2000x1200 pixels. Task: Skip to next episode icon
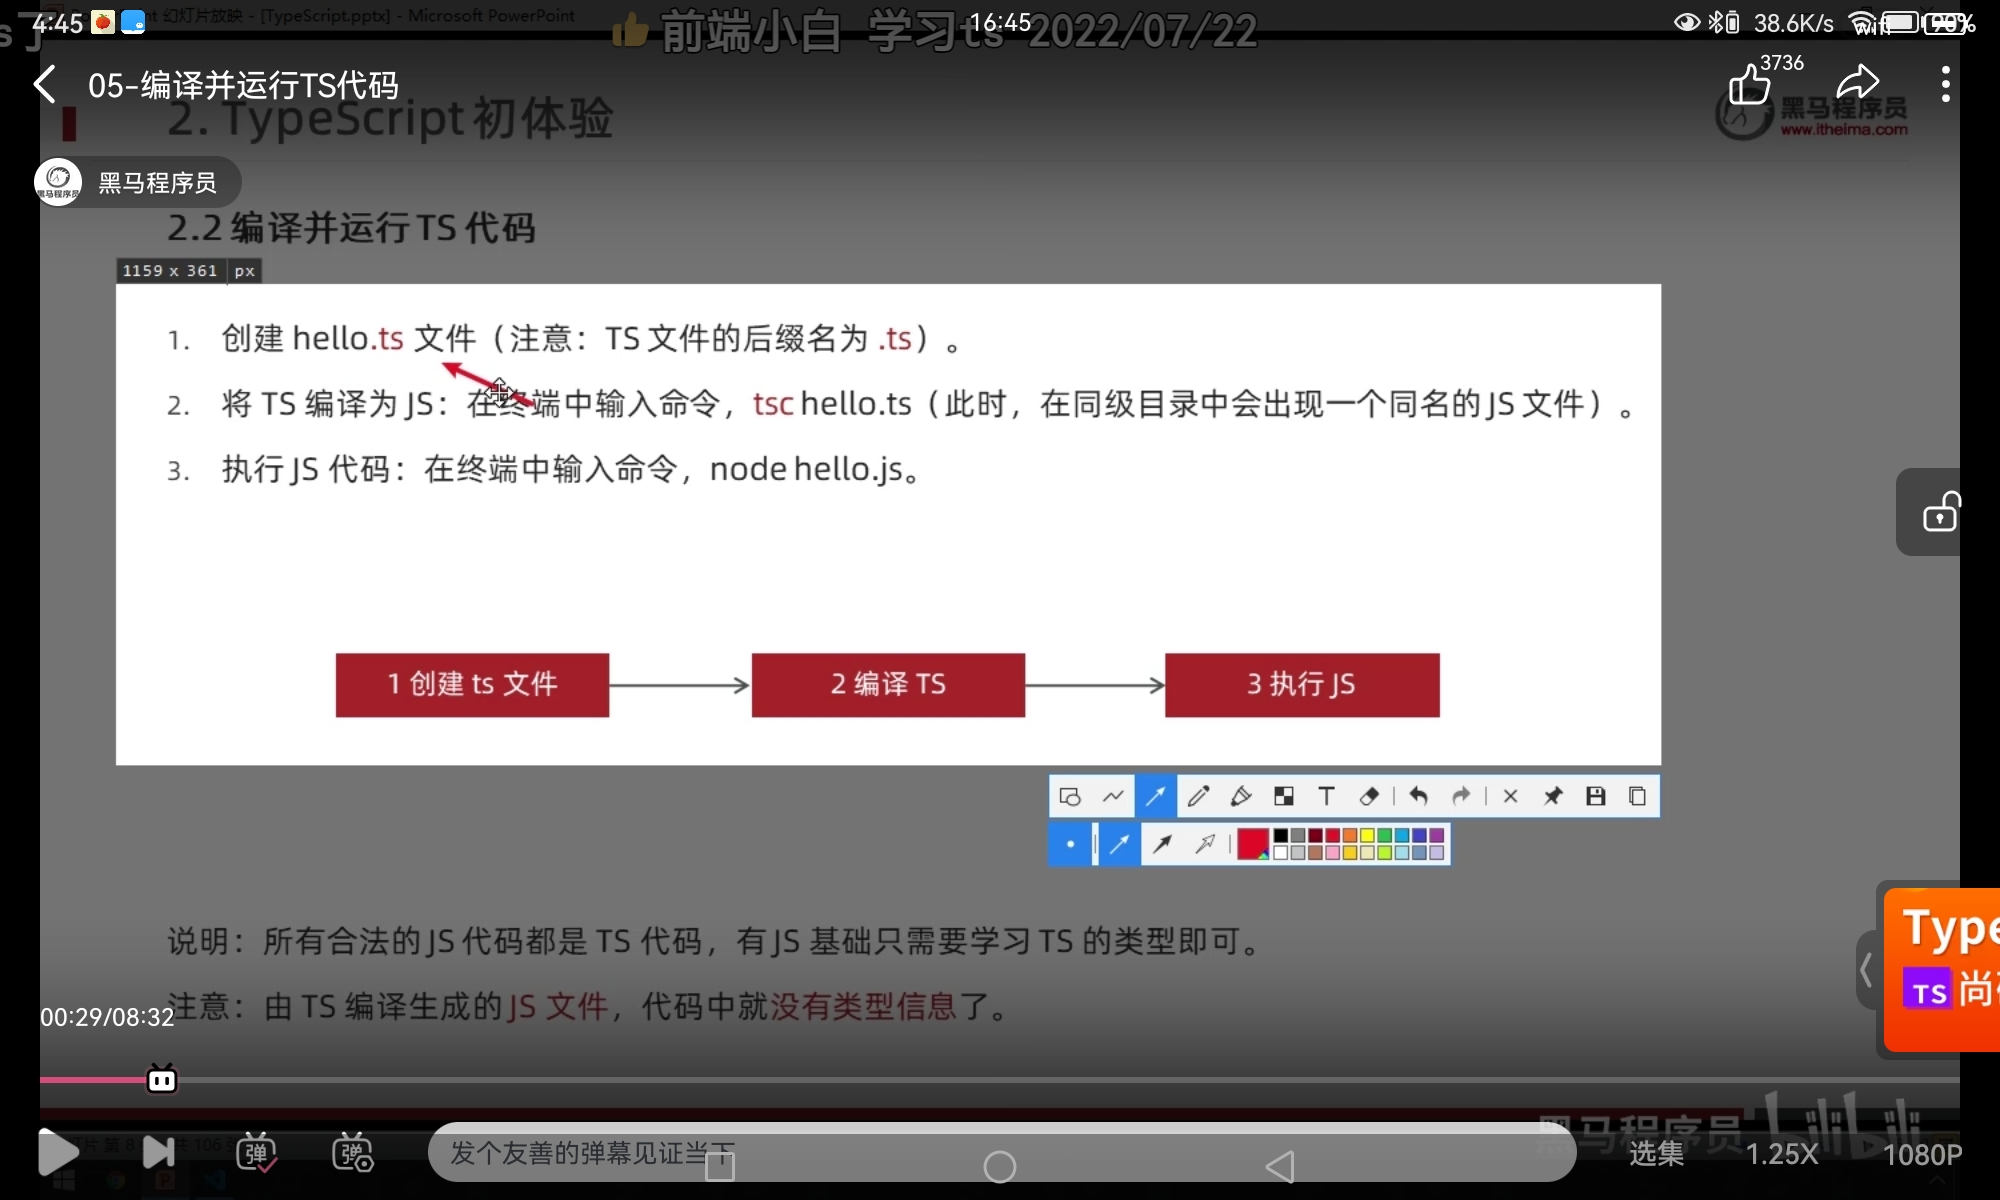tap(158, 1153)
